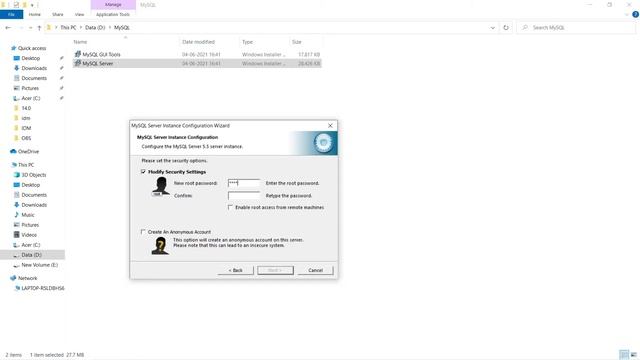Focus the New root password field
Image resolution: width=640 pixels, height=360 pixels.
coord(244,183)
